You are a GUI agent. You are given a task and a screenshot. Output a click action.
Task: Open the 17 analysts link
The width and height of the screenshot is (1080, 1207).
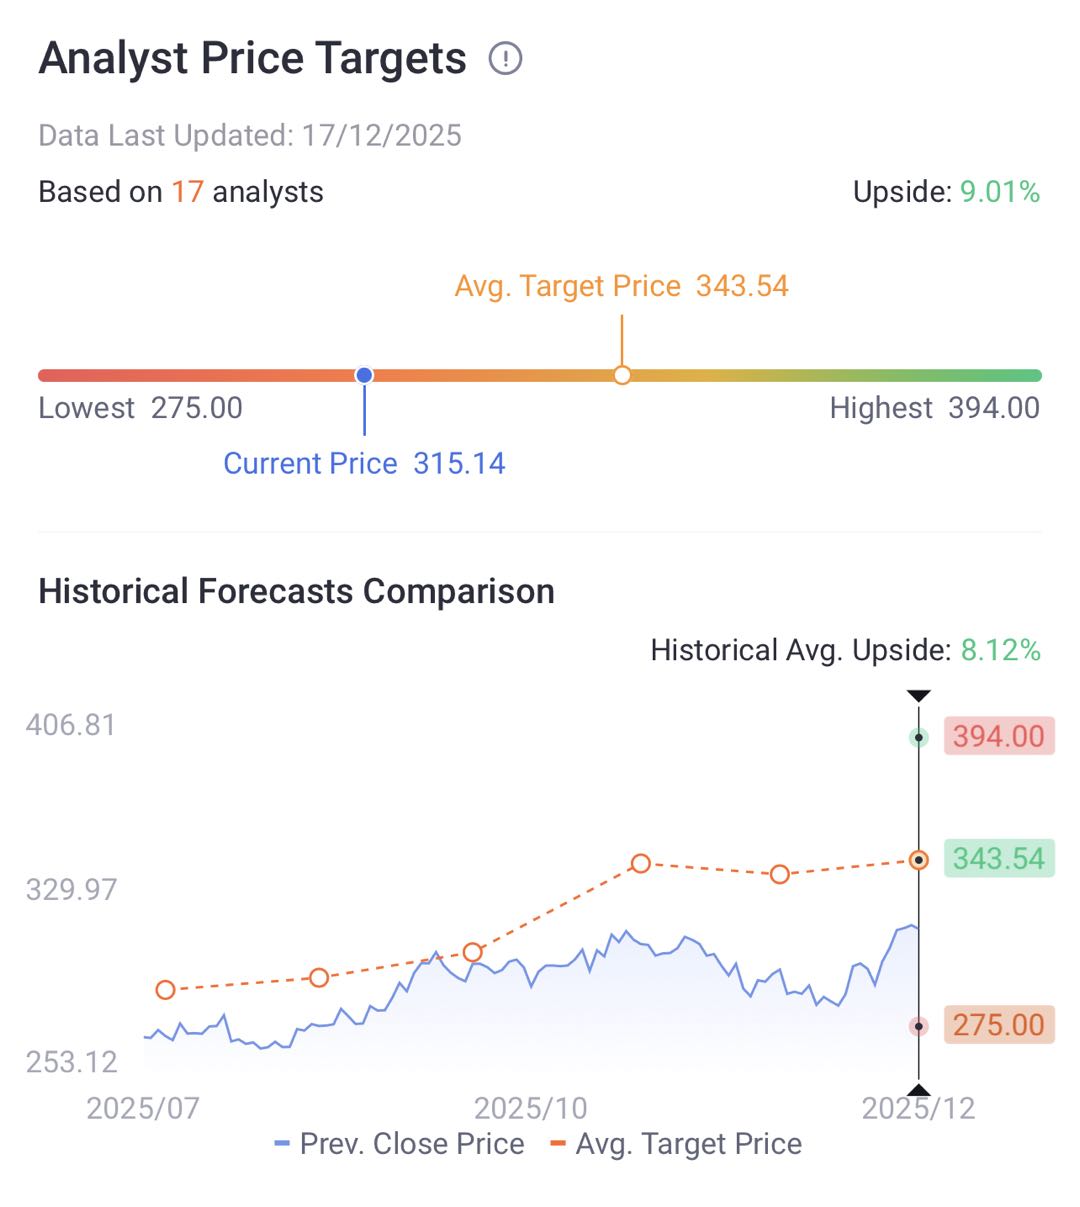(x=187, y=192)
